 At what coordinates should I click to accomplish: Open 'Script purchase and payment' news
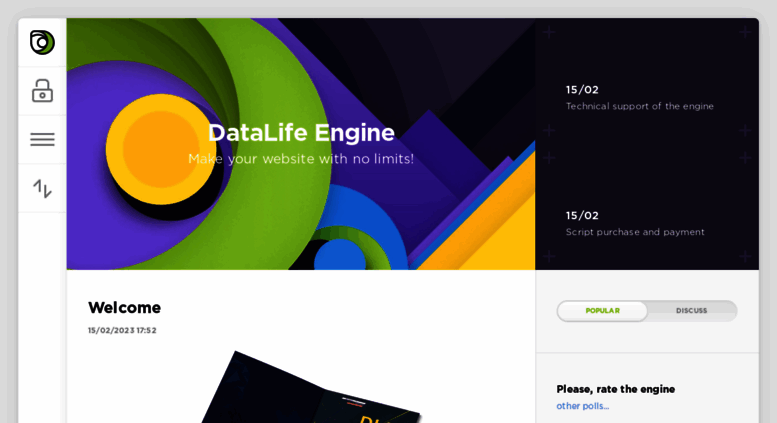[x=635, y=232]
